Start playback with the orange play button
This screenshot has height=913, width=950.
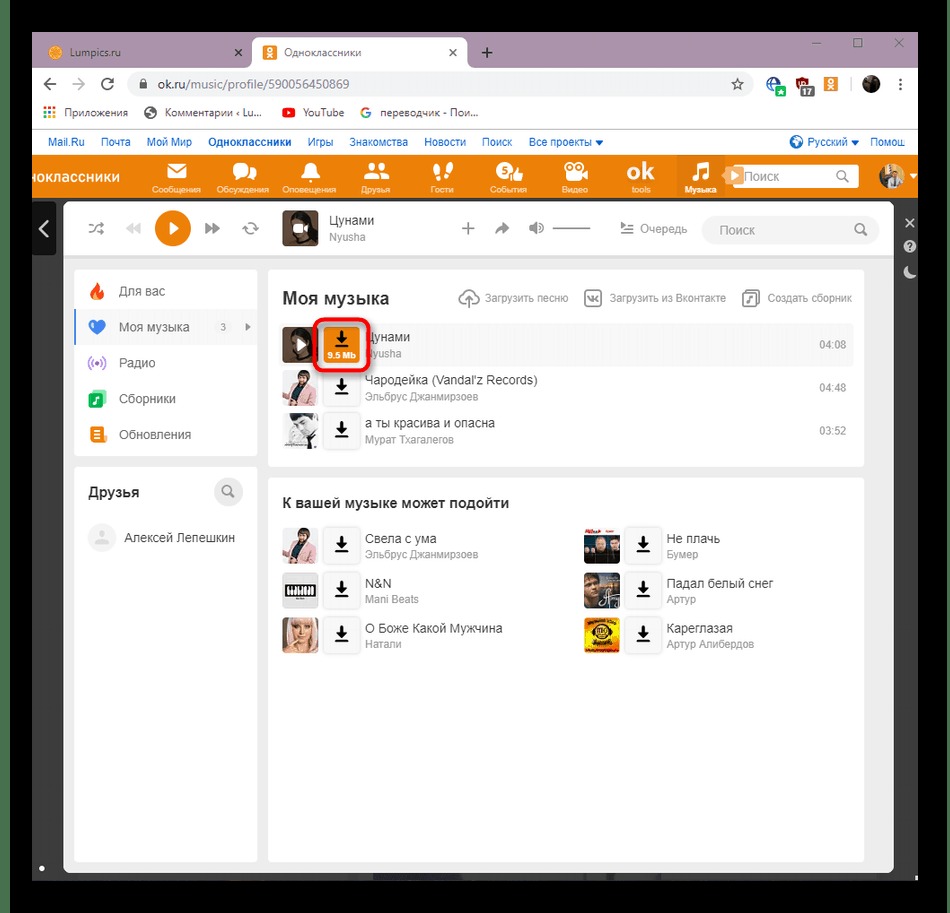click(x=173, y=228)
